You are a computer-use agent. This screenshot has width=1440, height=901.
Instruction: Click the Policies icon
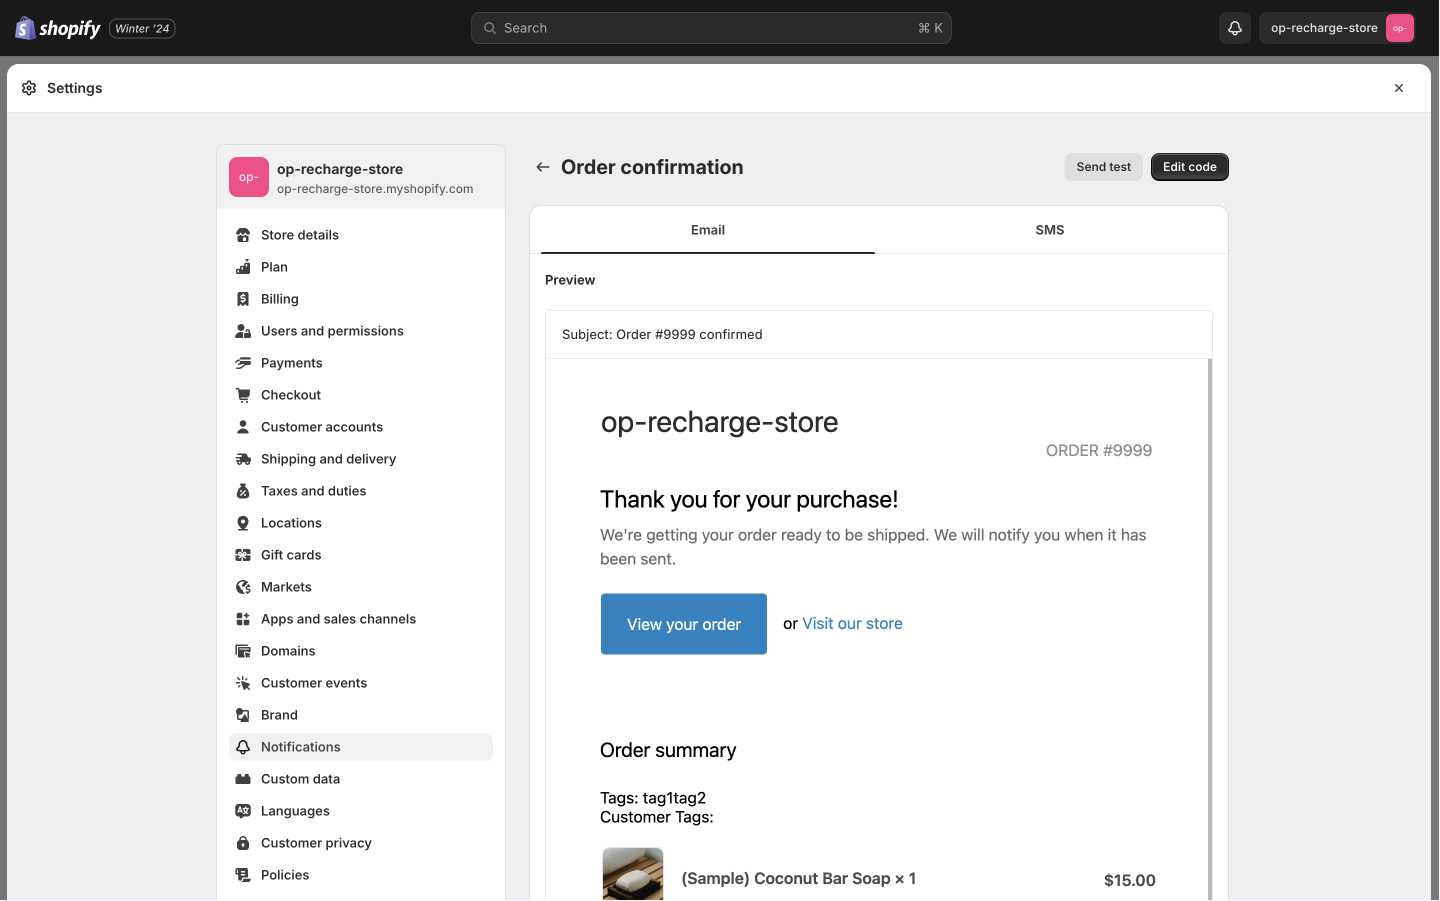tap(243, 875)
